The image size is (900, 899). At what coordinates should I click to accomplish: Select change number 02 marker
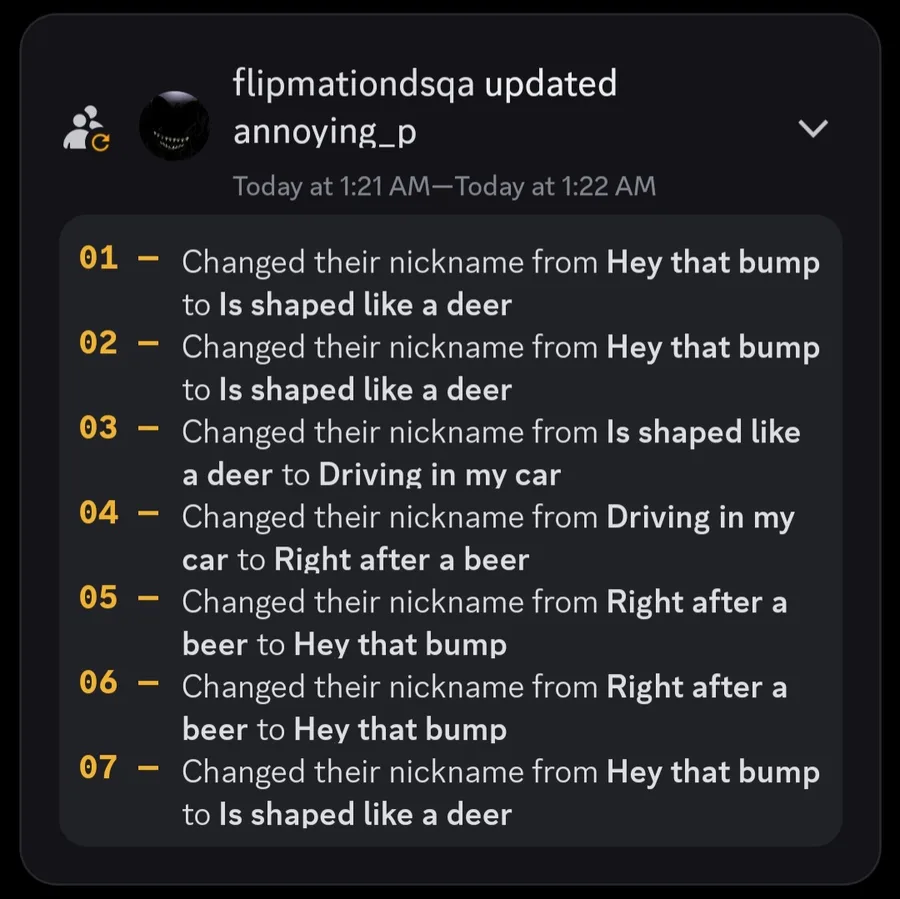click(x=98, y=344)
